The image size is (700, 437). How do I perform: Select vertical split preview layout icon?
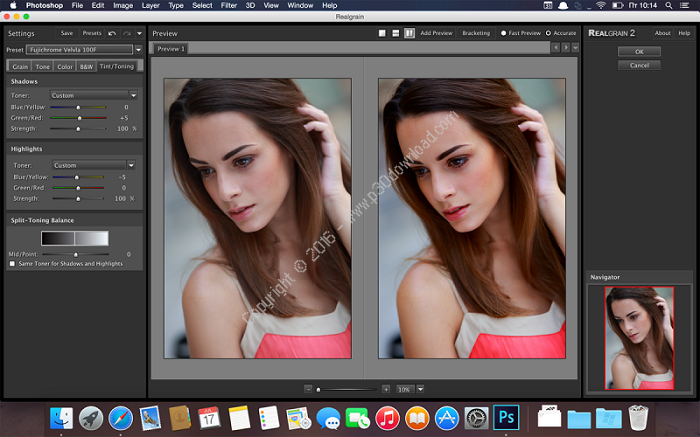tap(410, 33)
